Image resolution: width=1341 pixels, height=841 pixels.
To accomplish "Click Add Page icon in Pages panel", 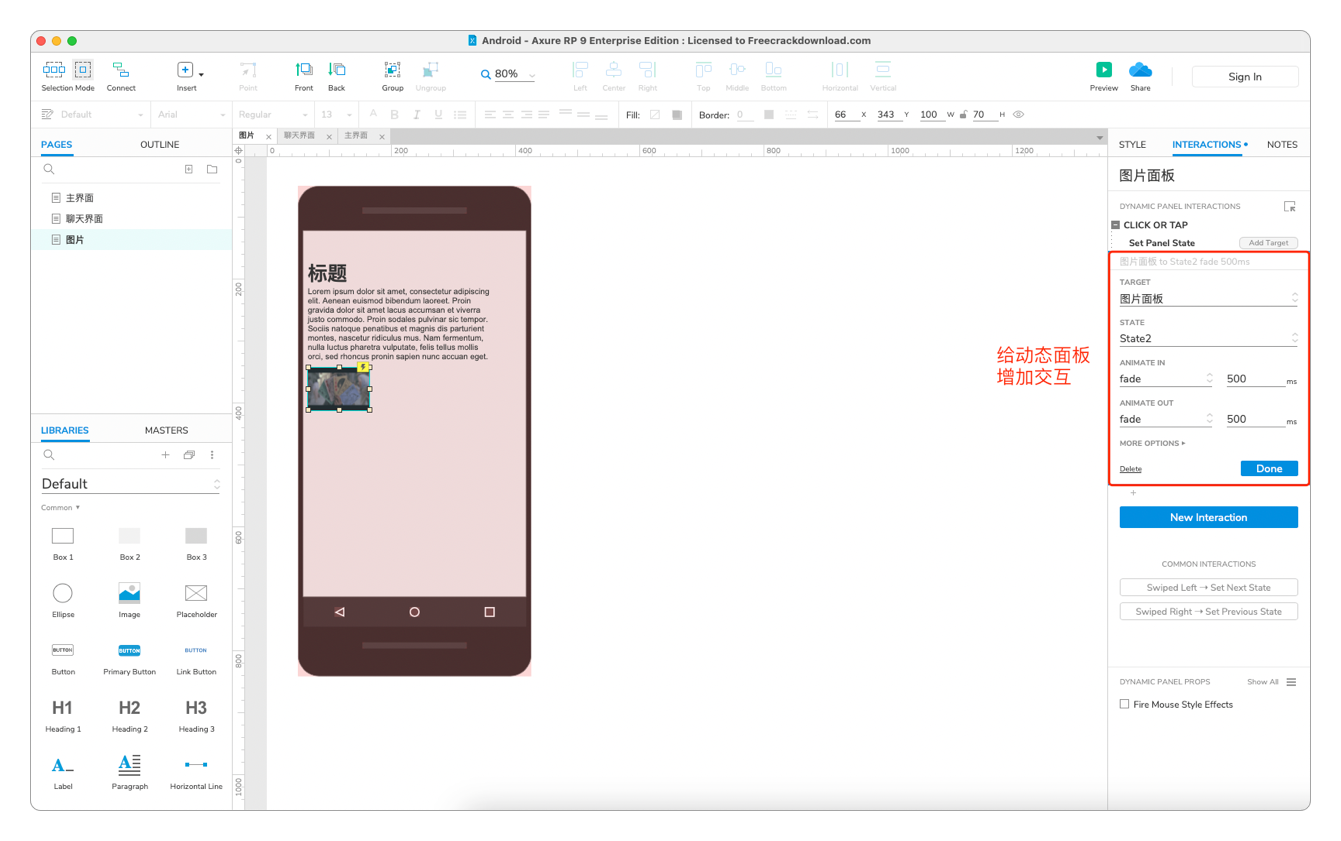I will pos(189,170).
